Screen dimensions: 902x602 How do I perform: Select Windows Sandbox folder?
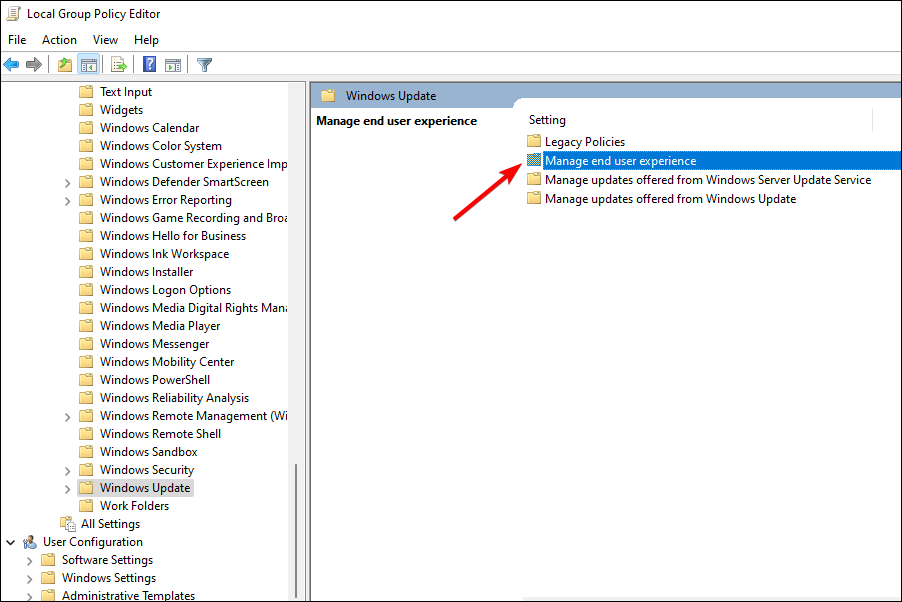[148, 452]
